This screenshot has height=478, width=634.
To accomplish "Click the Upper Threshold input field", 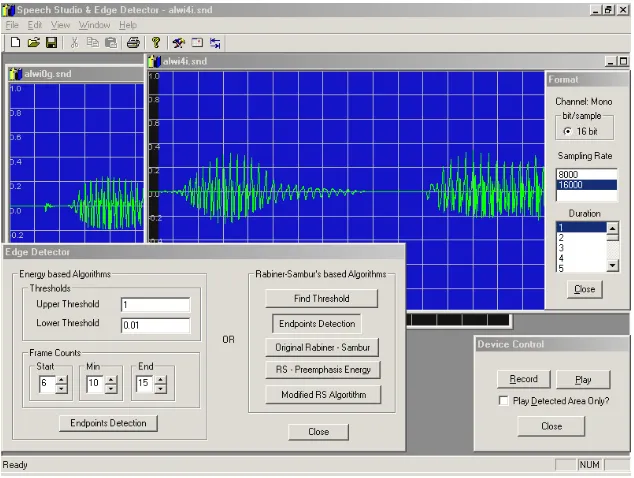I will click(x=156, y=305).
